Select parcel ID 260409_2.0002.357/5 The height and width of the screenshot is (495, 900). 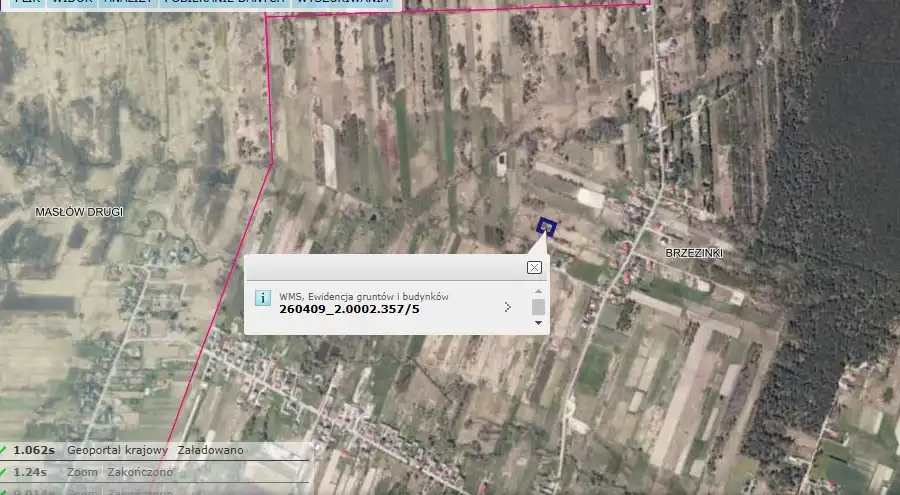tap(349, 309)
